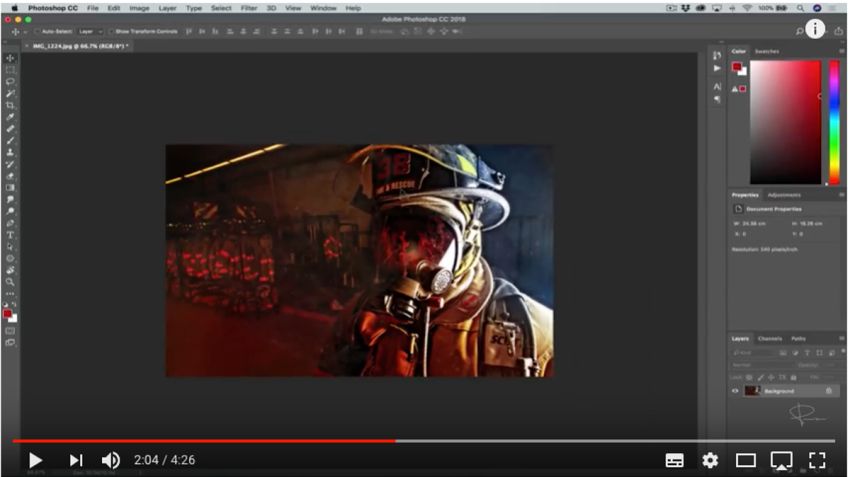This screenshot has height=477, width=850.
Task: Toggle video subtitles button
Action: pyautogui.click(x=674, y=460)
